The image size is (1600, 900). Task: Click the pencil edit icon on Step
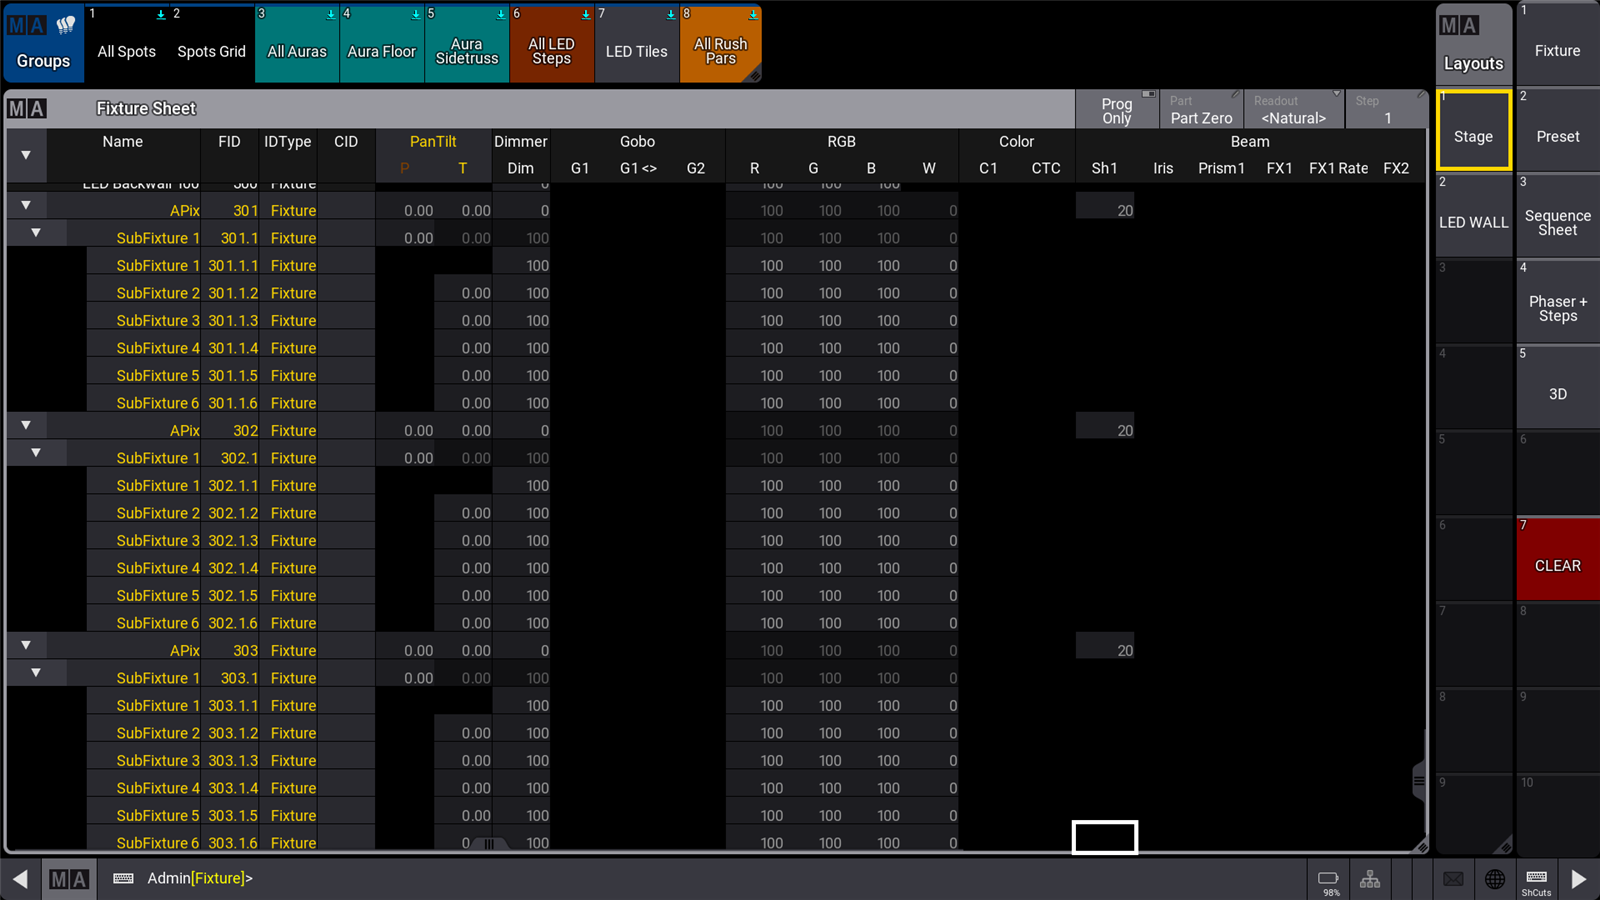point(1420,95)
